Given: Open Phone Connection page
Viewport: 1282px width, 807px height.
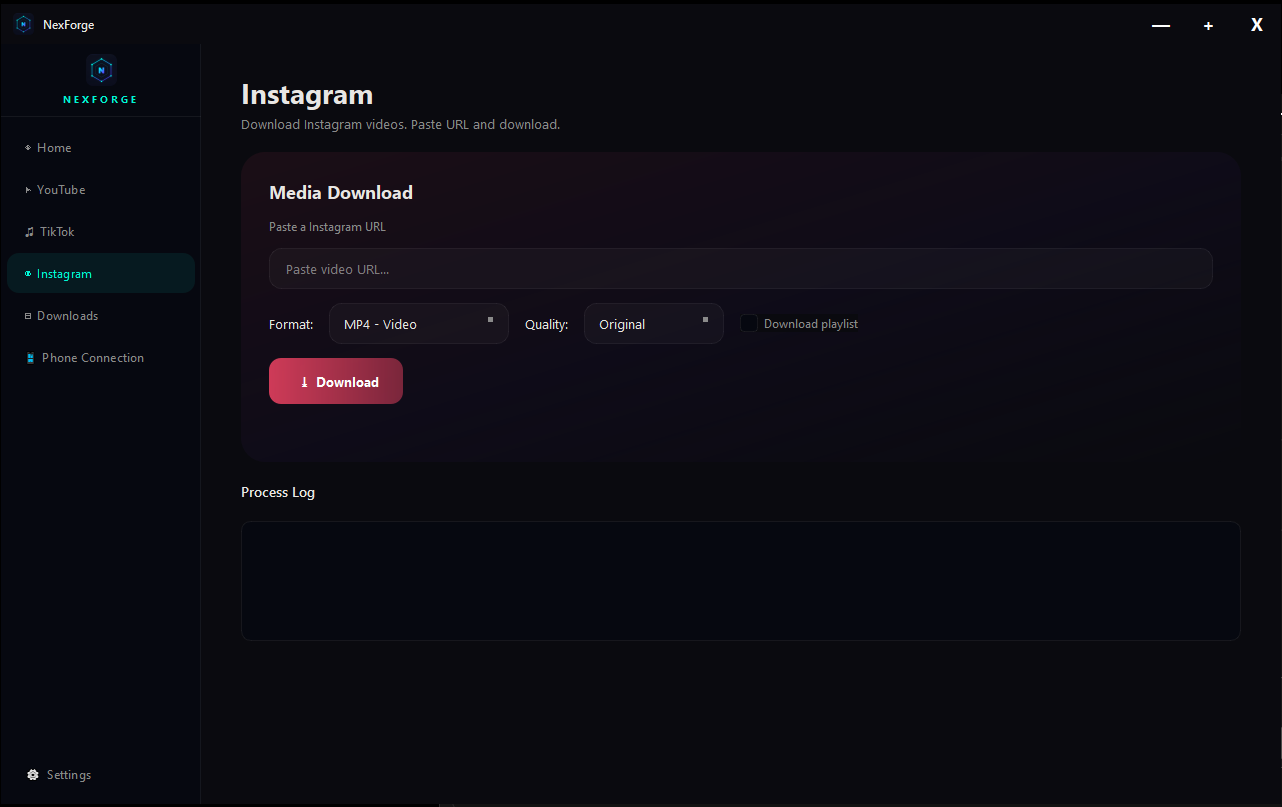Looking at the screenshot, I should click(x=101, y=358).
